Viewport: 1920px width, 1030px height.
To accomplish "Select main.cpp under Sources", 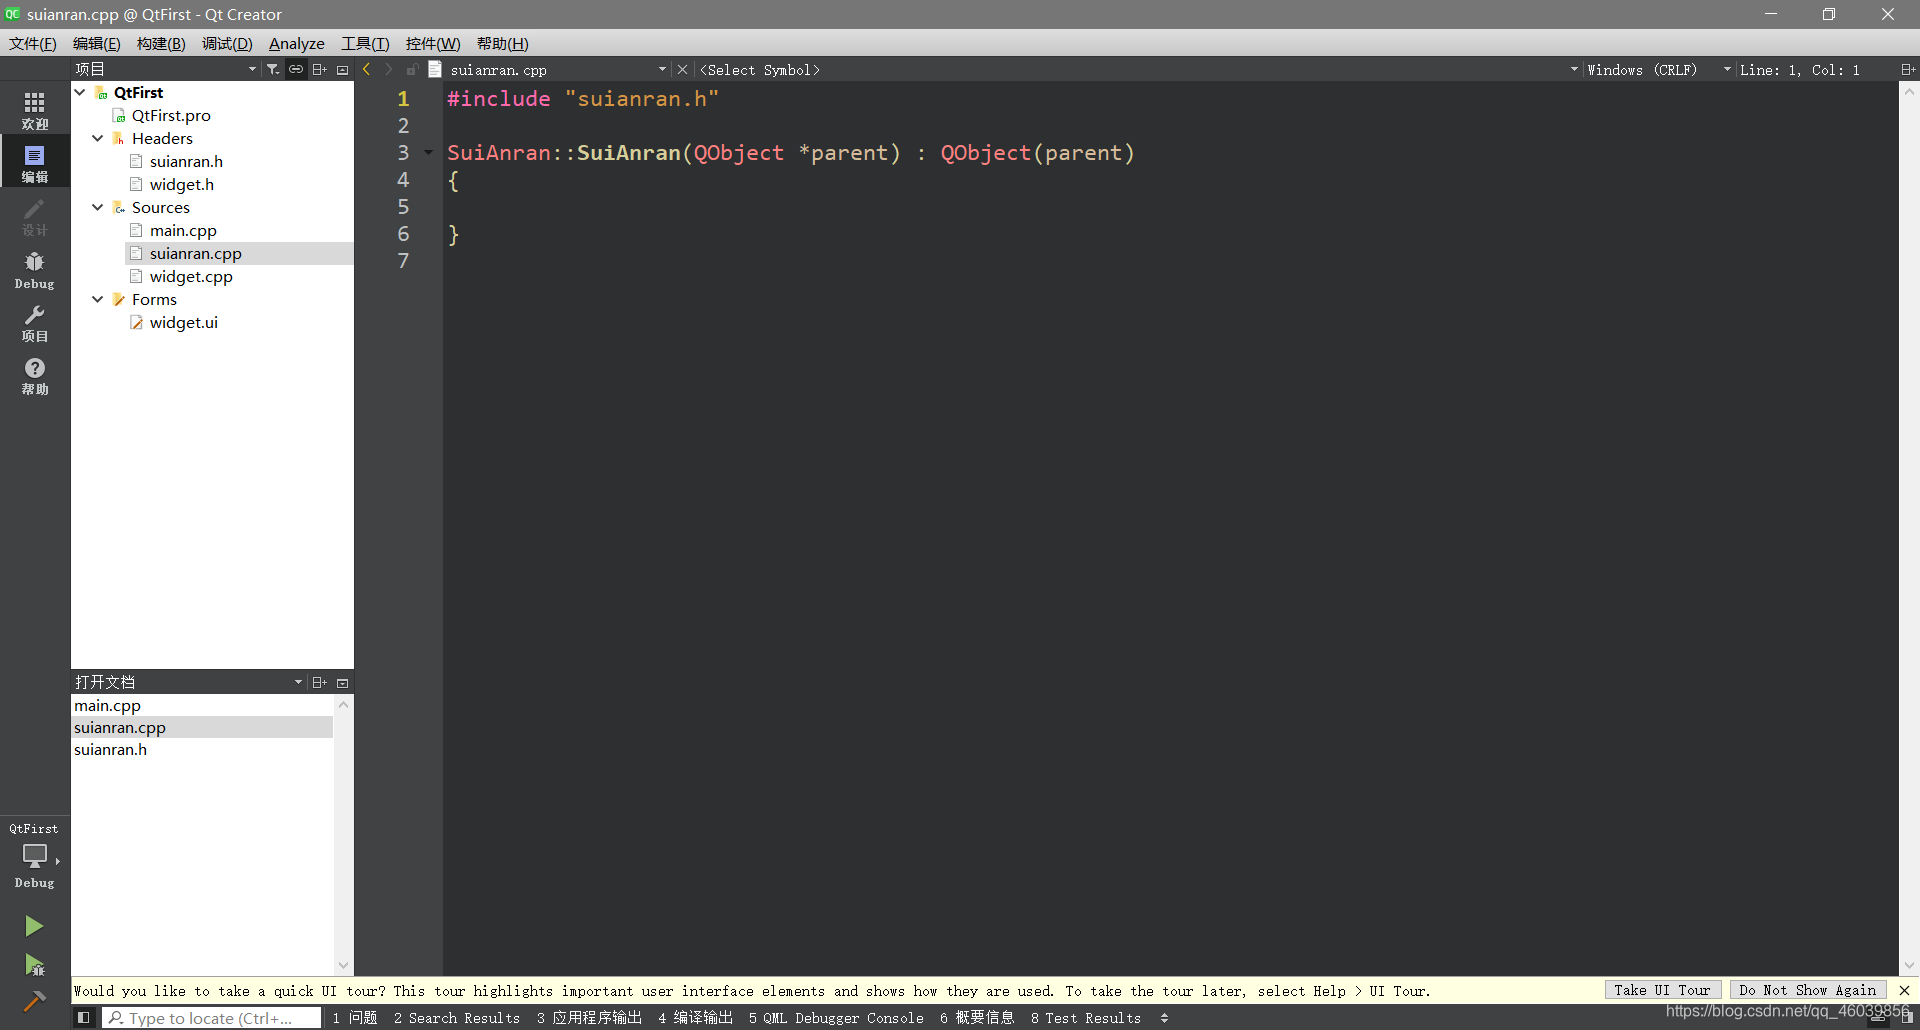I will 183,230.
